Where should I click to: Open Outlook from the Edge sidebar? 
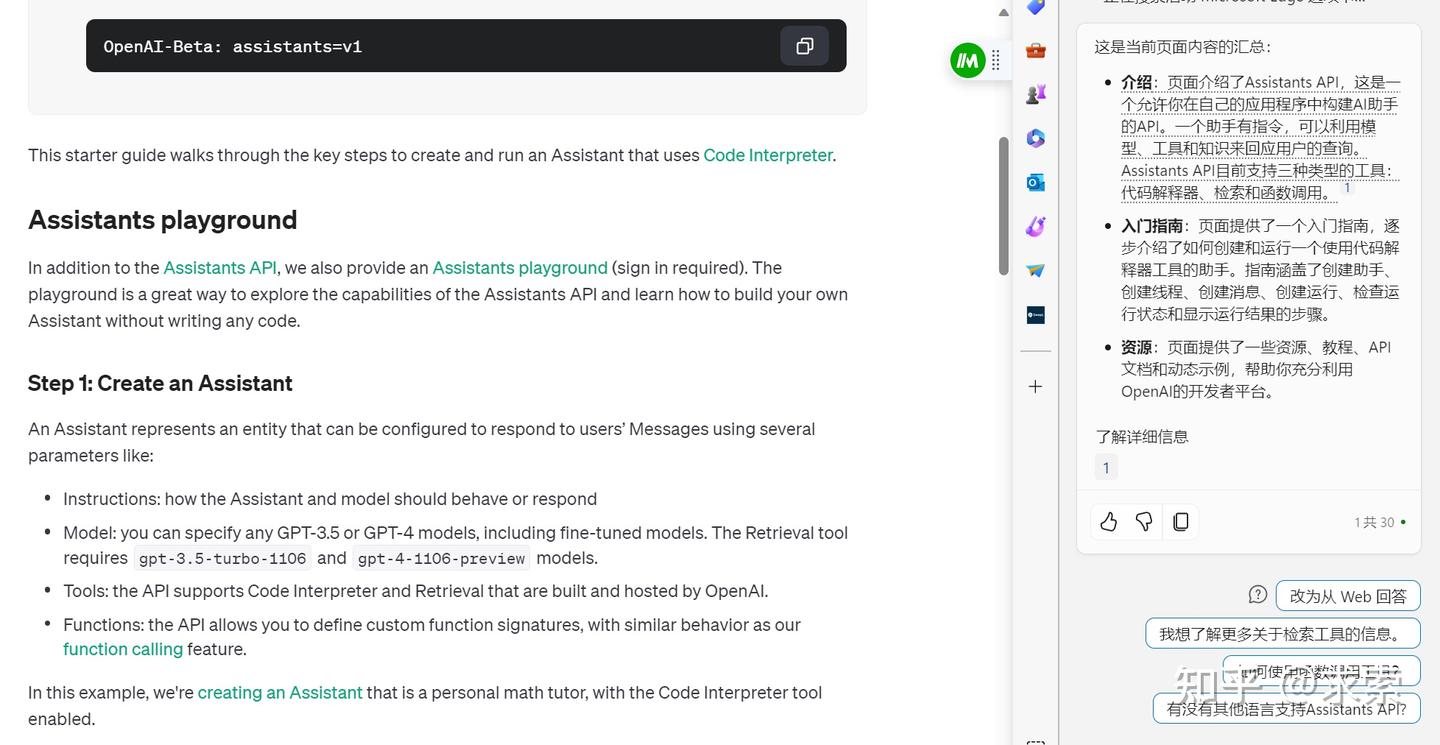pos(1036,182)
